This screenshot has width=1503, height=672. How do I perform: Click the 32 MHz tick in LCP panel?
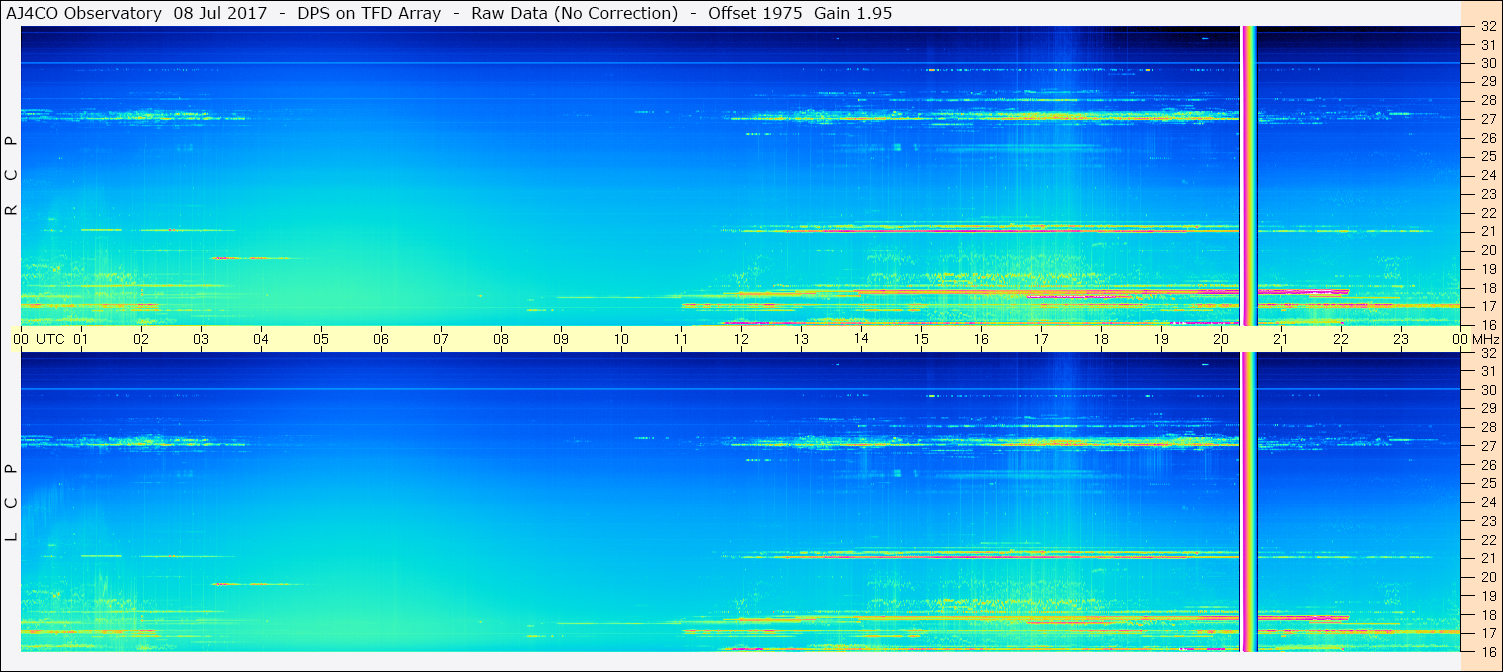point(1487,353)
